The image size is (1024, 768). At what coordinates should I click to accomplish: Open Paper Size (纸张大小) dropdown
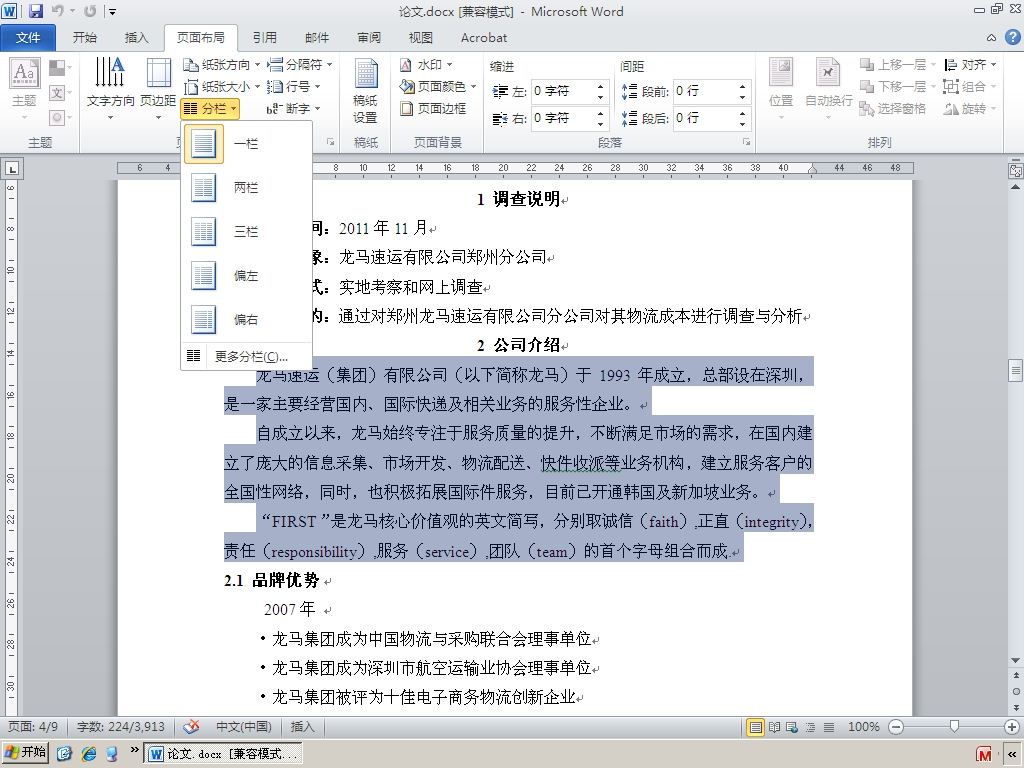[221, 86]
